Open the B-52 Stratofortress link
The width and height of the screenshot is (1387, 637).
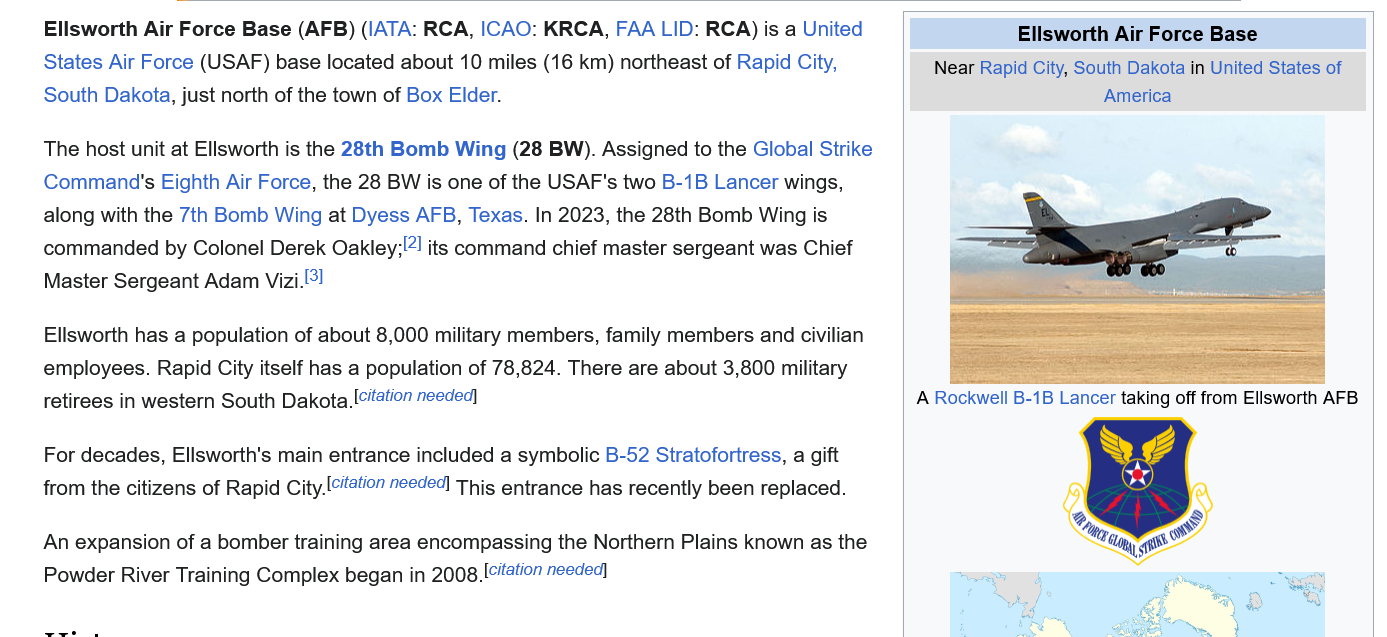[693, 455]
